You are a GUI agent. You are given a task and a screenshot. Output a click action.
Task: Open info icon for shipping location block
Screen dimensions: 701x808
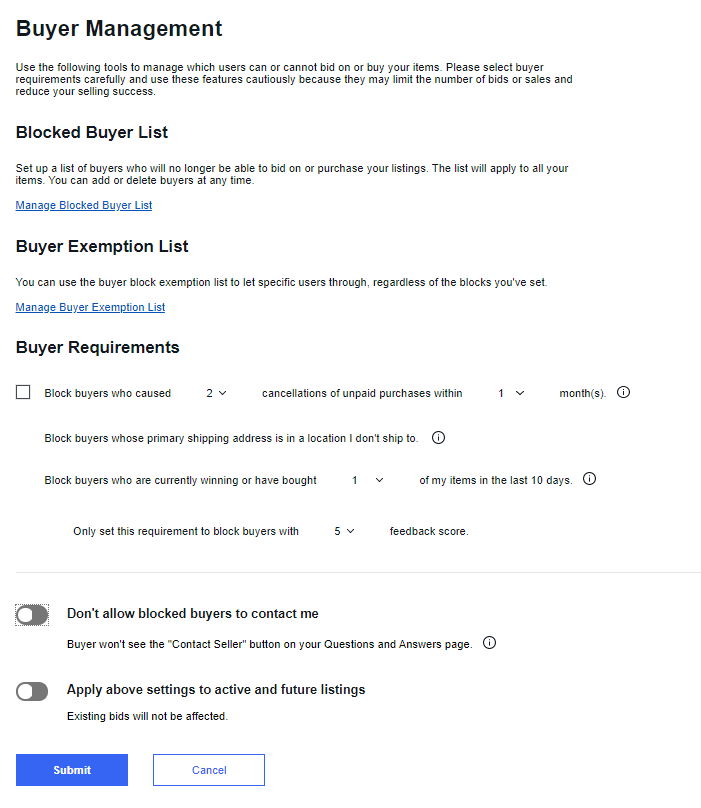tap(438, 437)
